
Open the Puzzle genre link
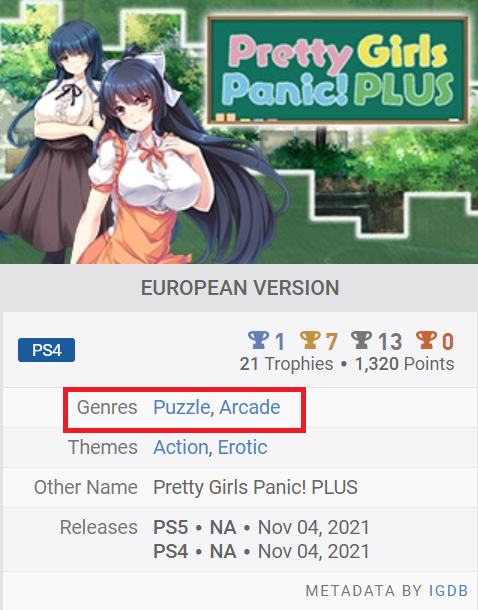click(x=182, y=407)
